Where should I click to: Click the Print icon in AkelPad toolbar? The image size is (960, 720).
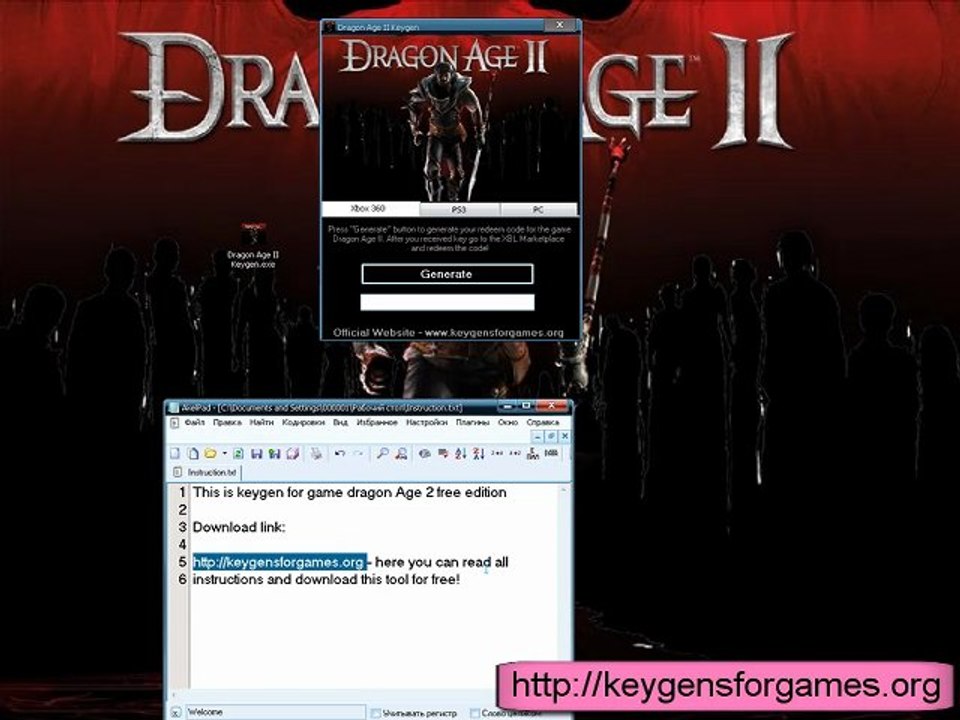pyautogui.click(x=316, y=454)
